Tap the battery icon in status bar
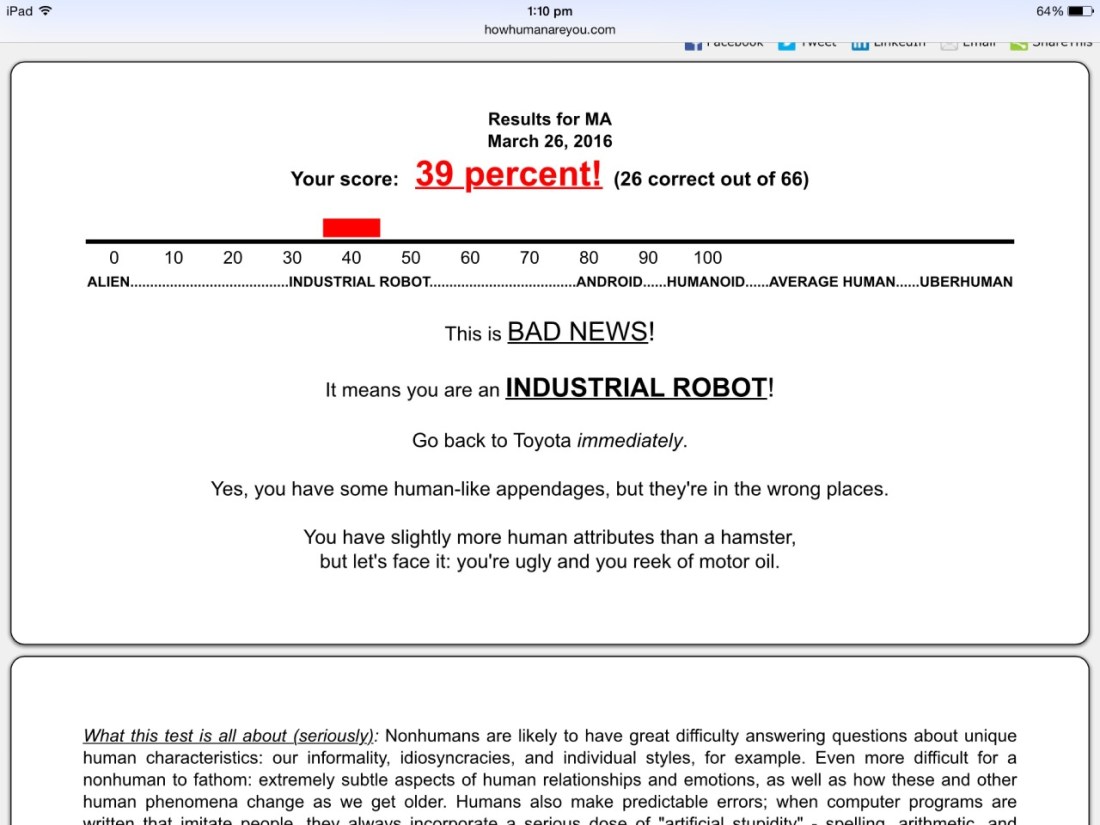1100x825 pixels. 1080,11
